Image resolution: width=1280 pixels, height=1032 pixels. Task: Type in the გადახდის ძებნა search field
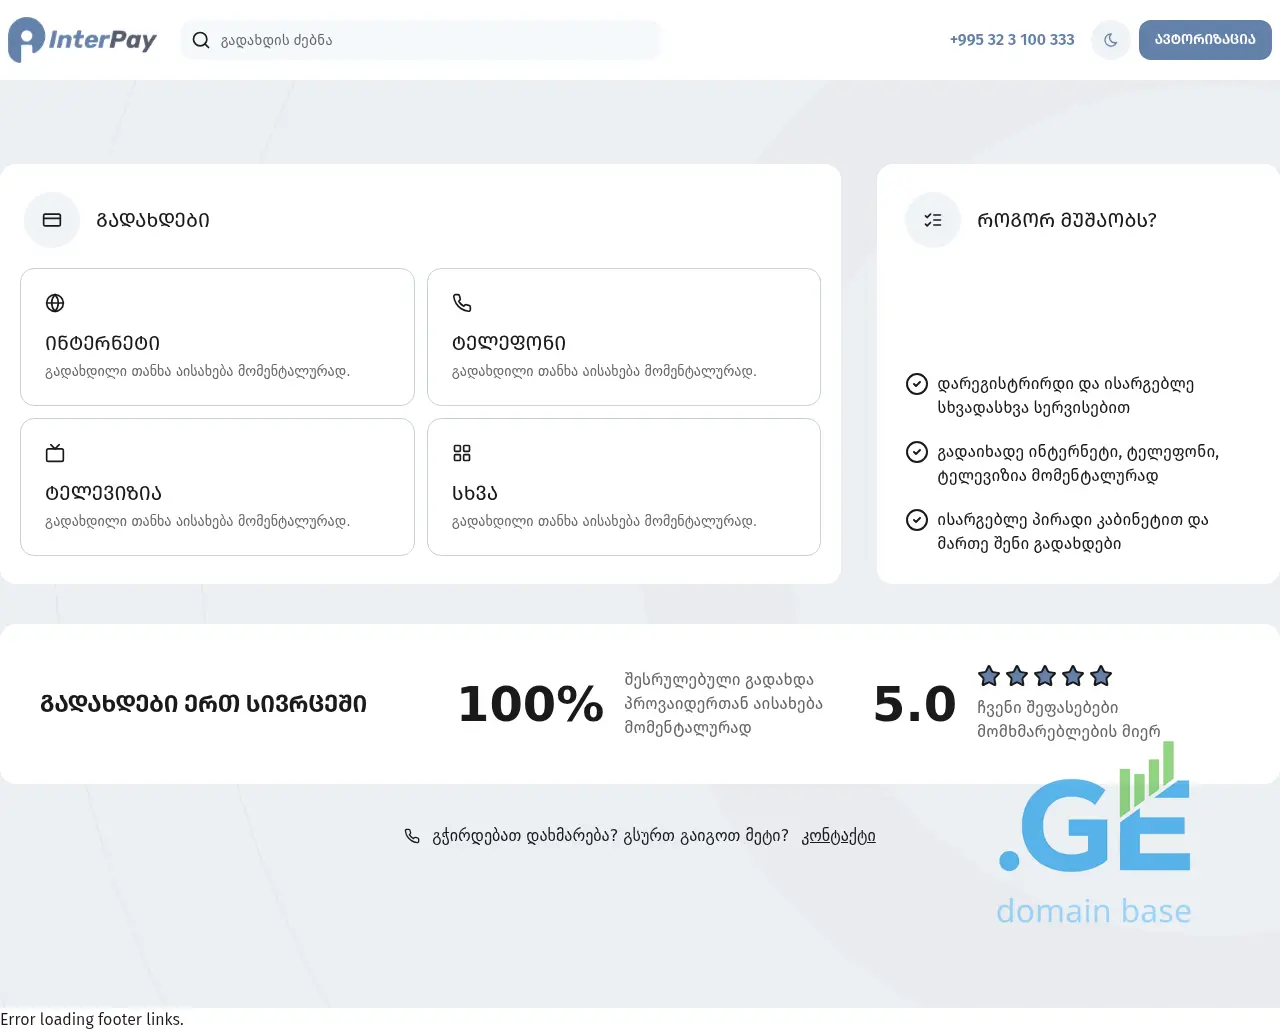(x=430, y=40)
